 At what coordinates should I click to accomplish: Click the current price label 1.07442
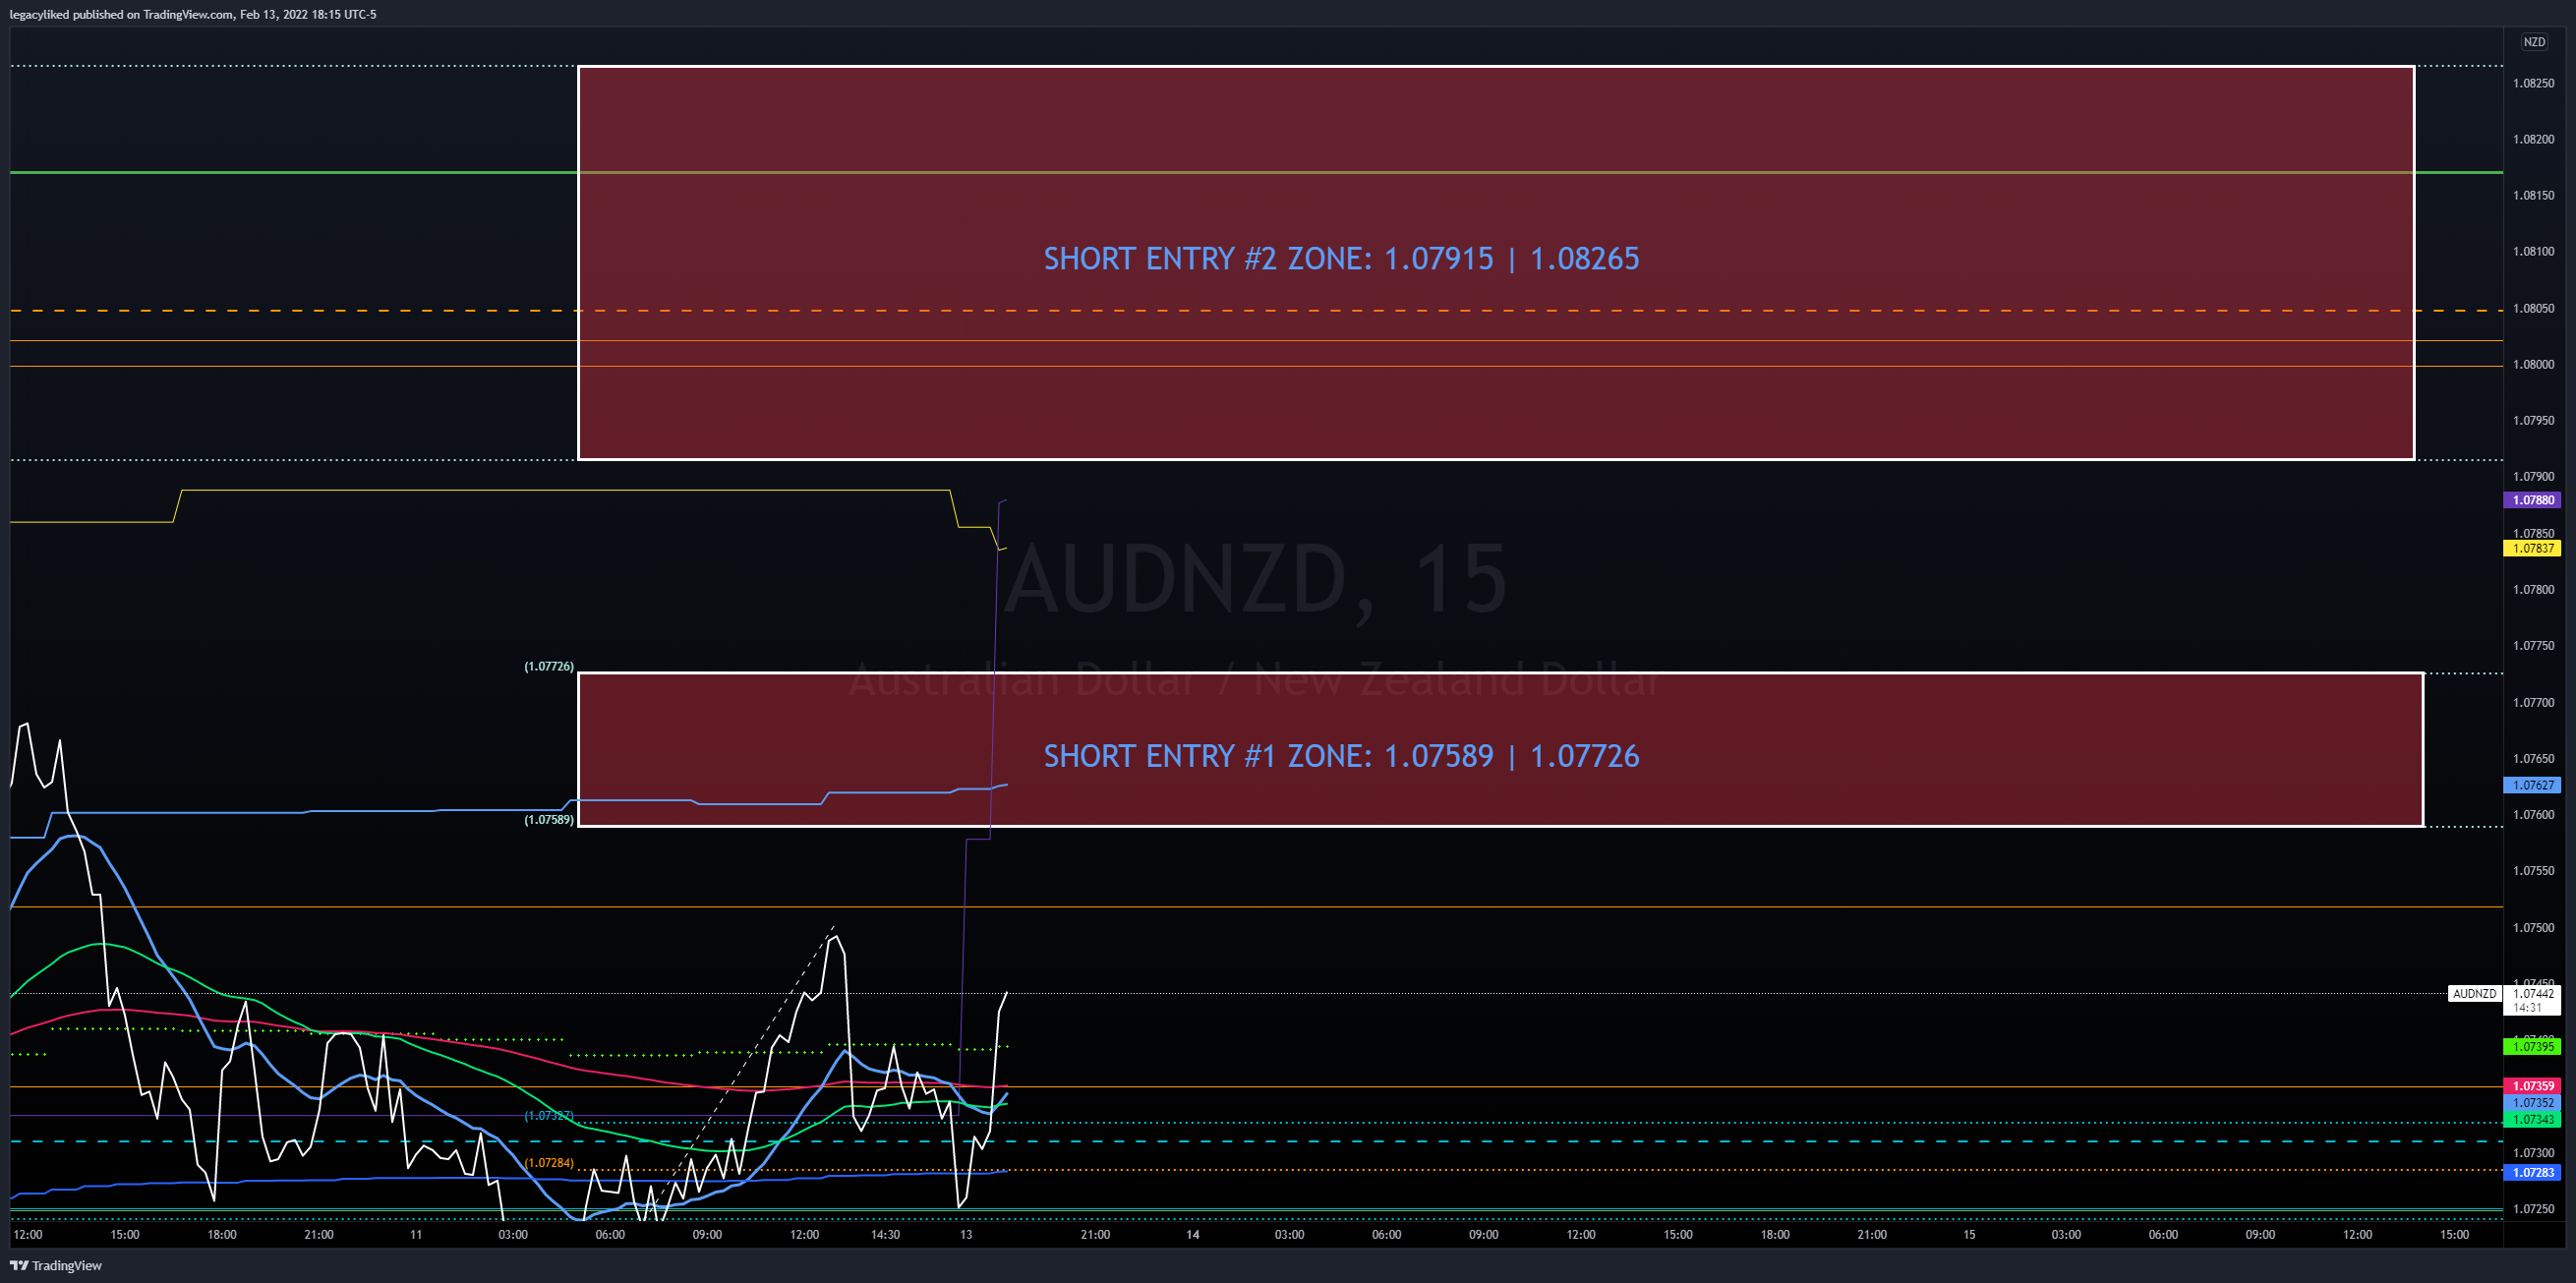coord(2533,993)
